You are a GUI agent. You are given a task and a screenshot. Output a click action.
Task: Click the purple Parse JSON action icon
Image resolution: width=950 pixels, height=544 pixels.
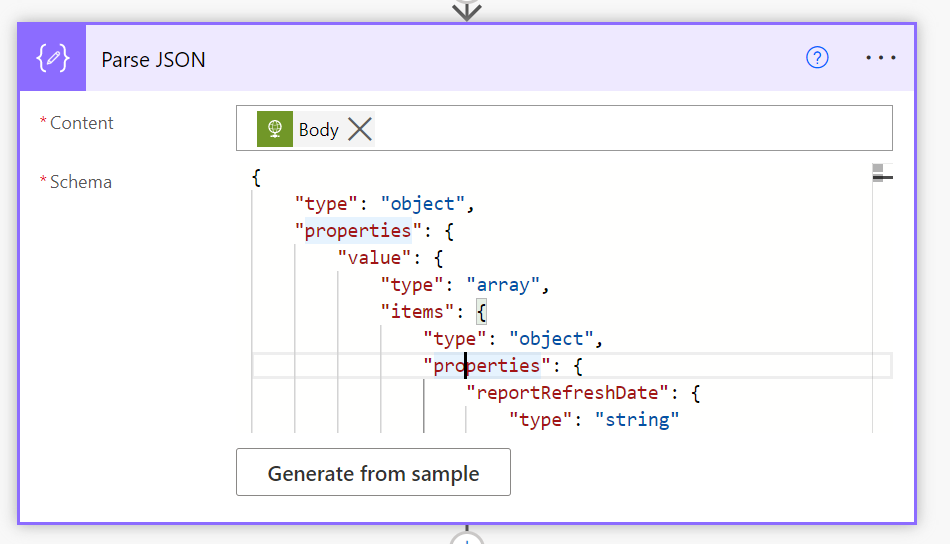(x=52, y=59)
